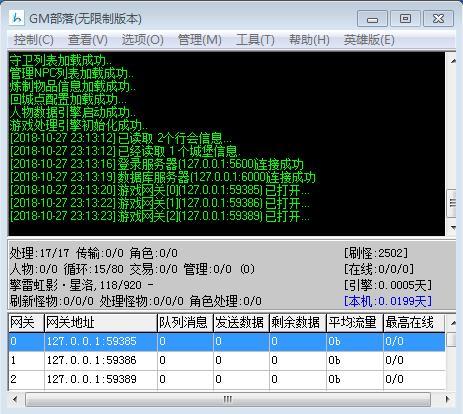Click gateway table vertical scrollbar thumb
This screenshot has height=414, width=463.
(452, 340)
